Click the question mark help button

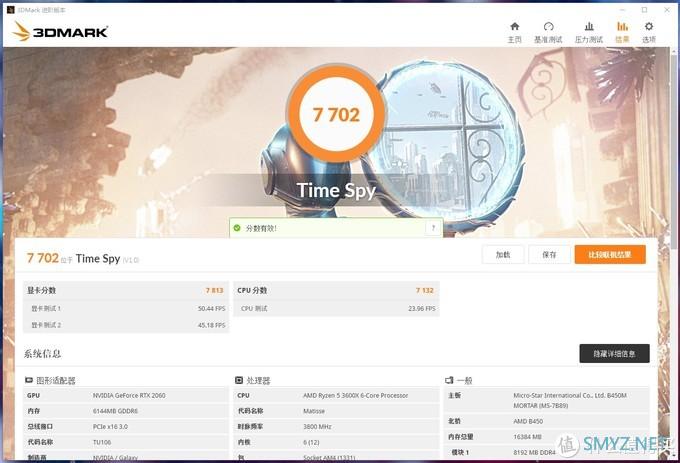click(x=433, y=228)
